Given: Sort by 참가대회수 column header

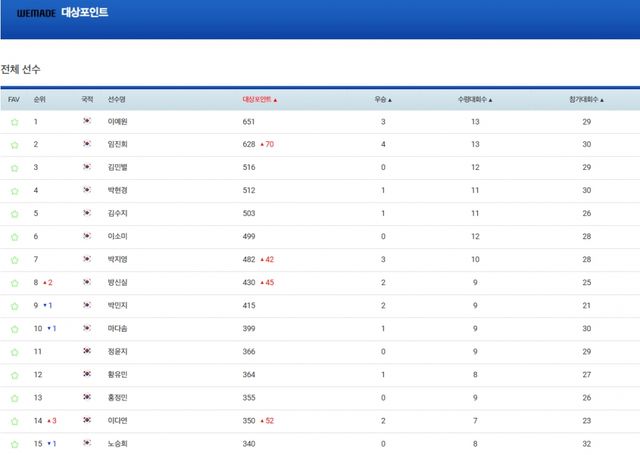Looking at the screenshot, I should click(586, 100).
